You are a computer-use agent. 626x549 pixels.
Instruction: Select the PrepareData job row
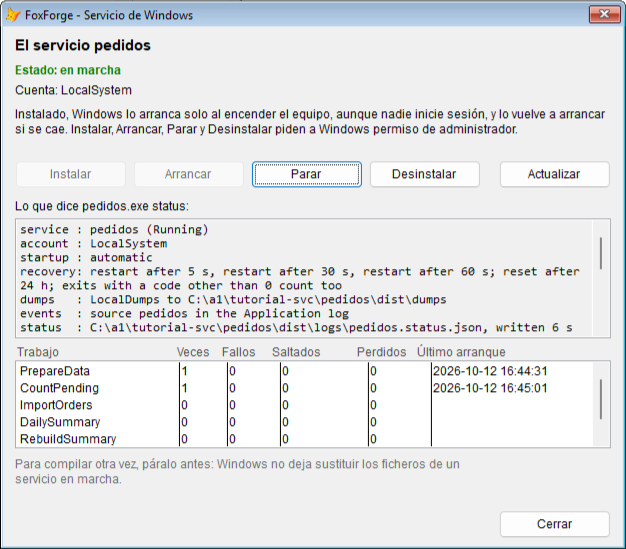click(x=304, y=371)
